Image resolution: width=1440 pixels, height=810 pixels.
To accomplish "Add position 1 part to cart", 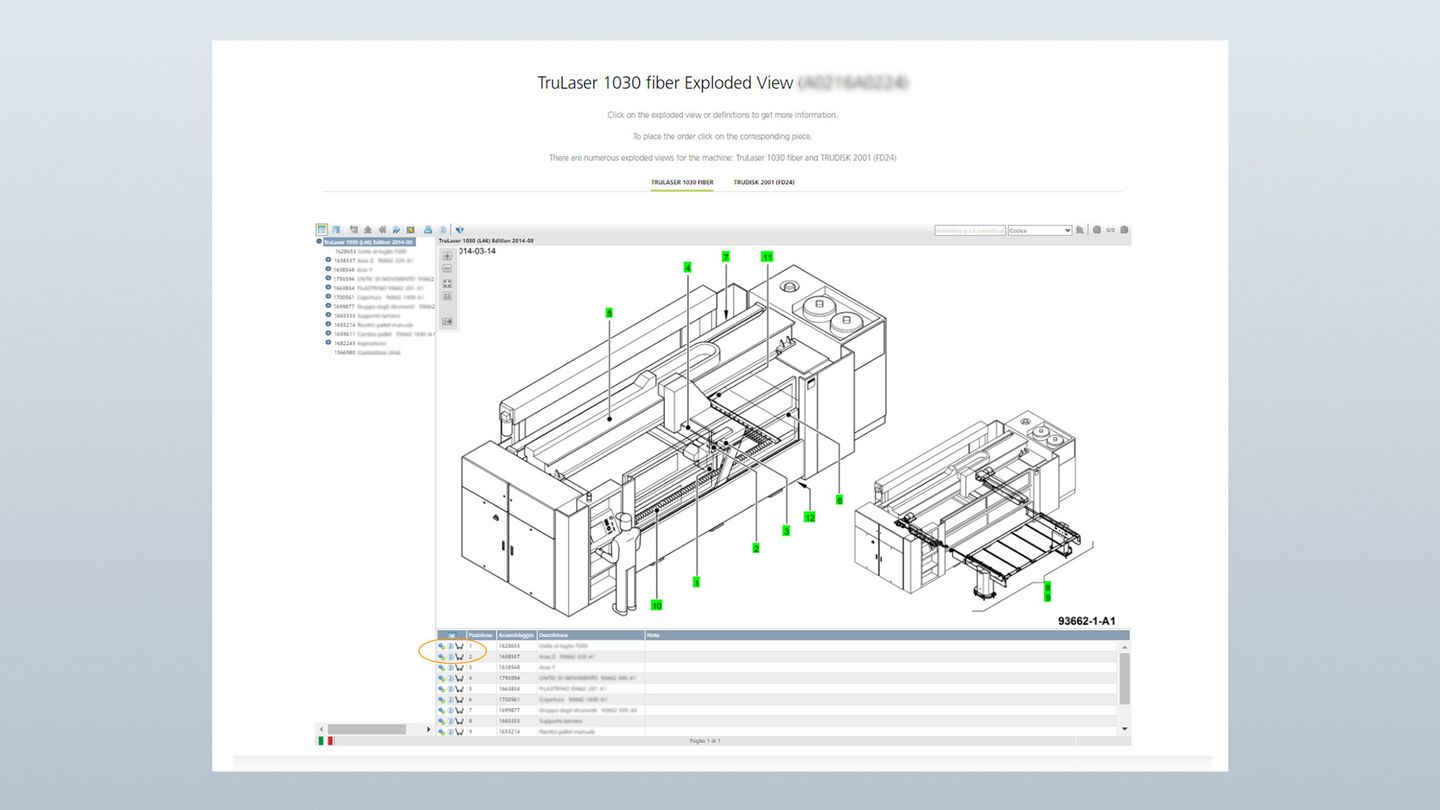I will (x=459, y=646).
